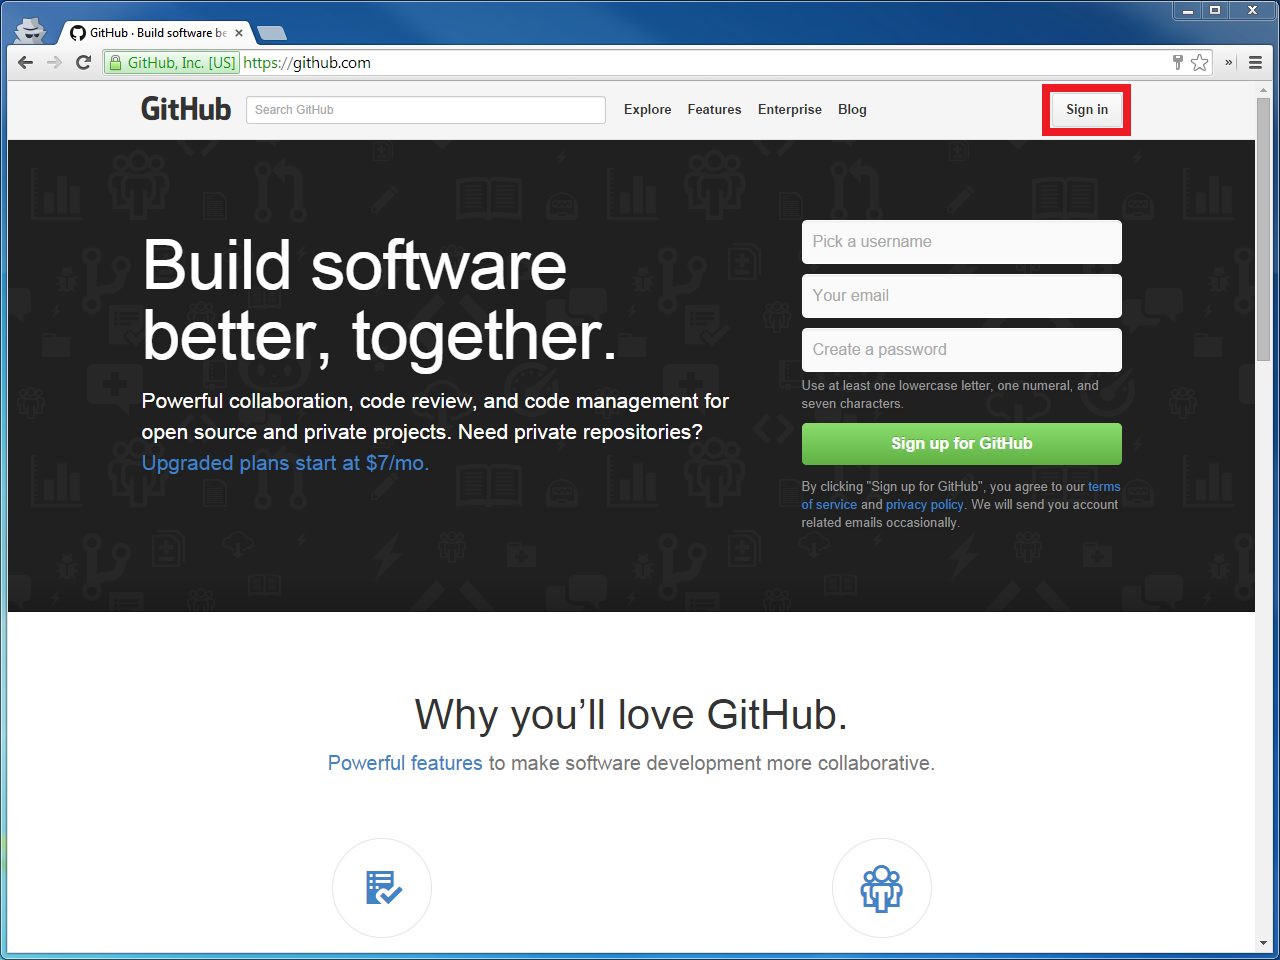
Task: Click the team people feature circle icon
Action: [x=882, y=888]
